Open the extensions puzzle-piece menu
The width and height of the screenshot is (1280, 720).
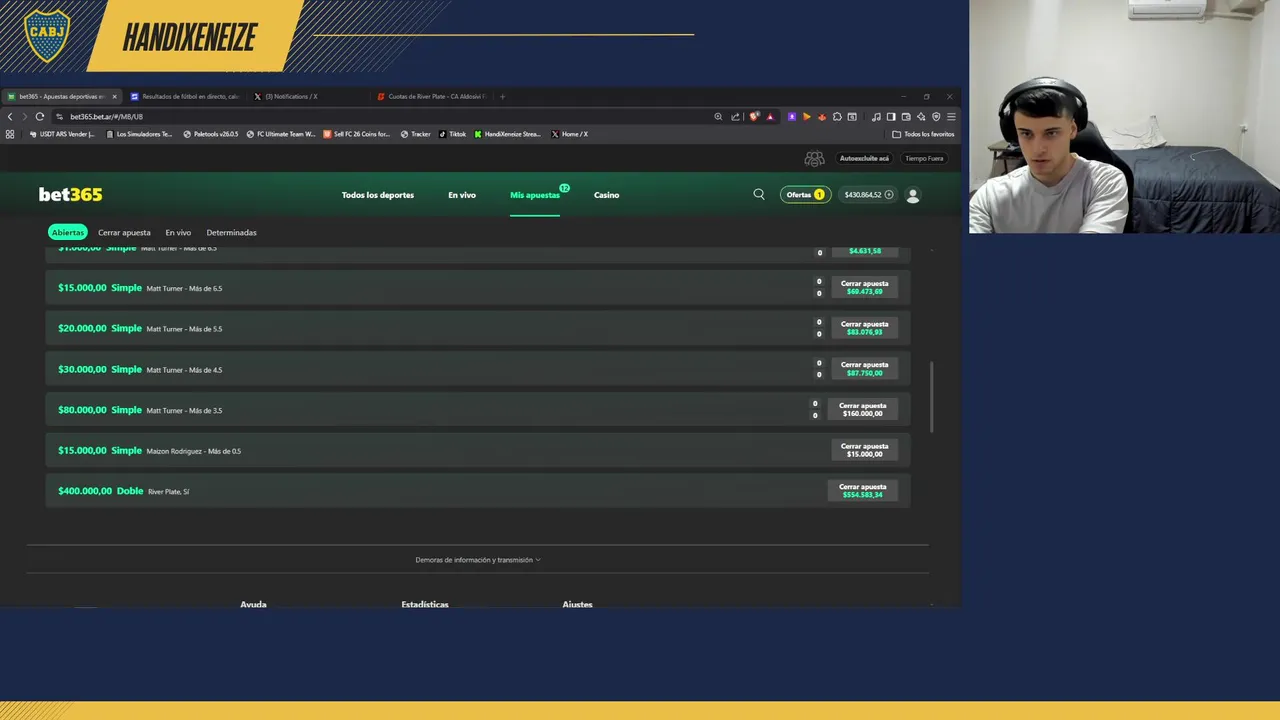pos(837,116)
